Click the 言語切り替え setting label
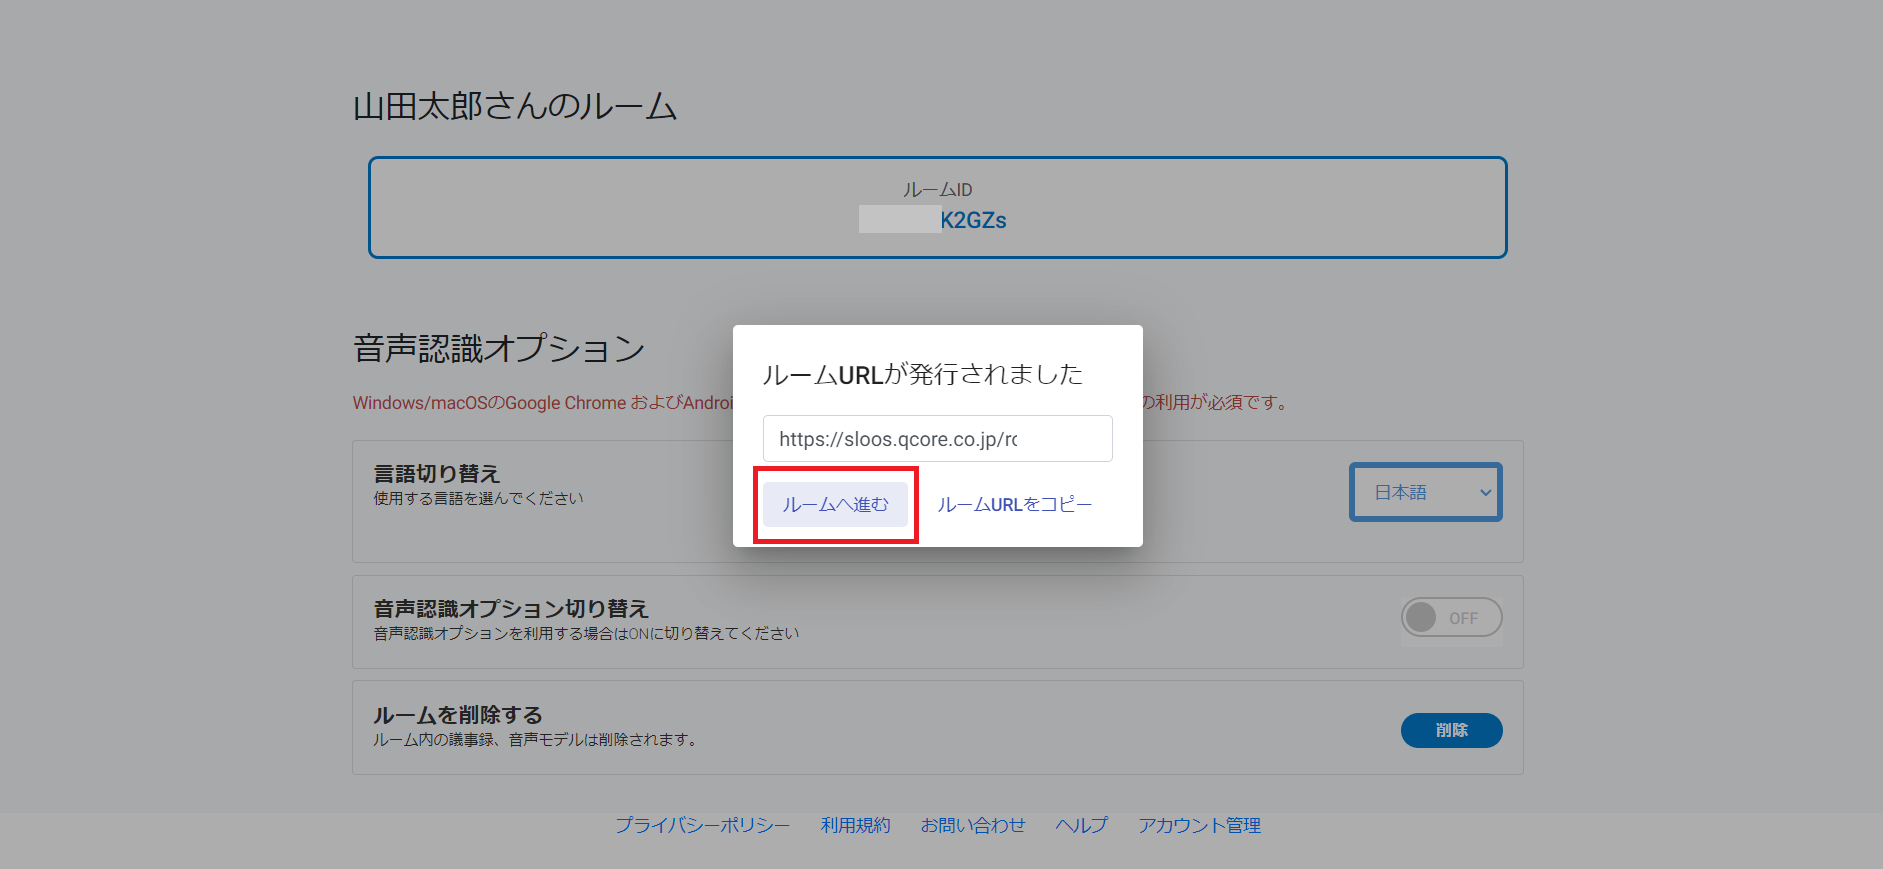Viewport: 1883px width, 869px height. pos(437,474)
